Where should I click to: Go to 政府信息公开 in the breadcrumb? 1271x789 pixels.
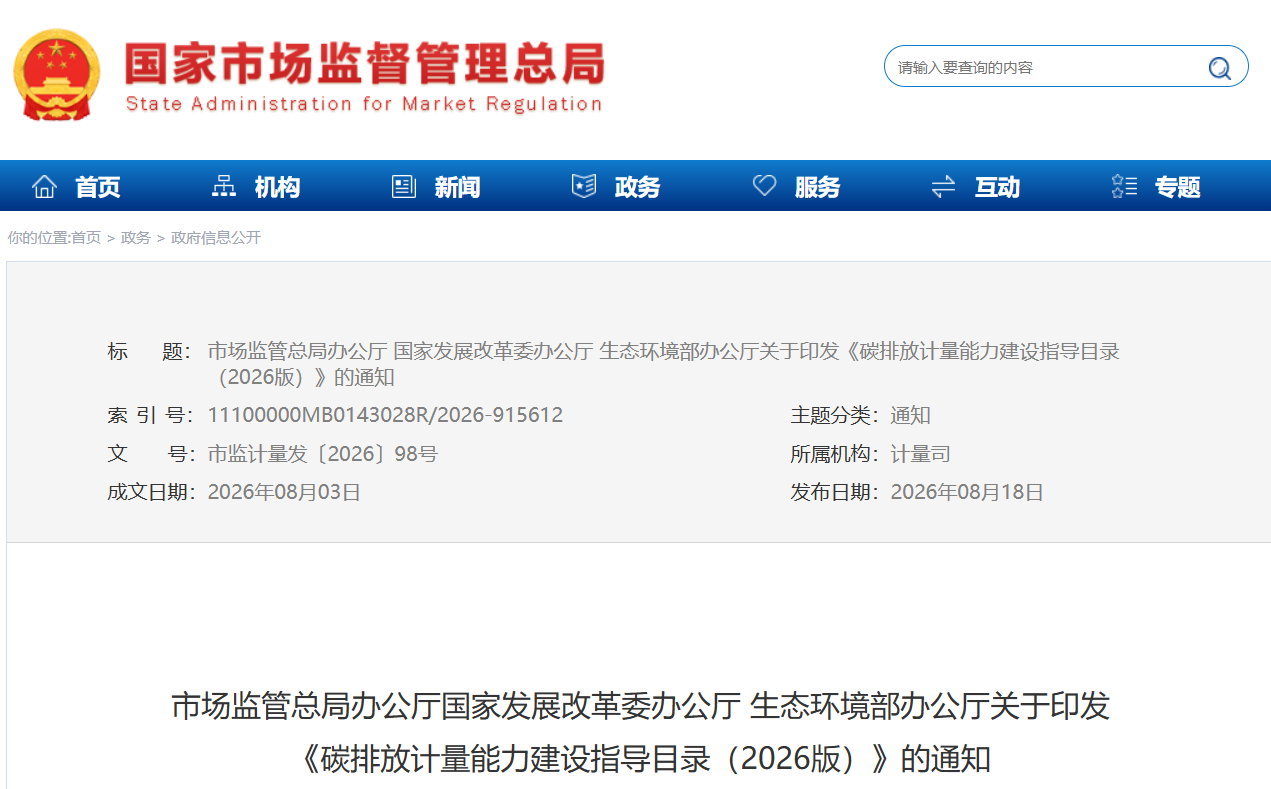pos(216,238)
